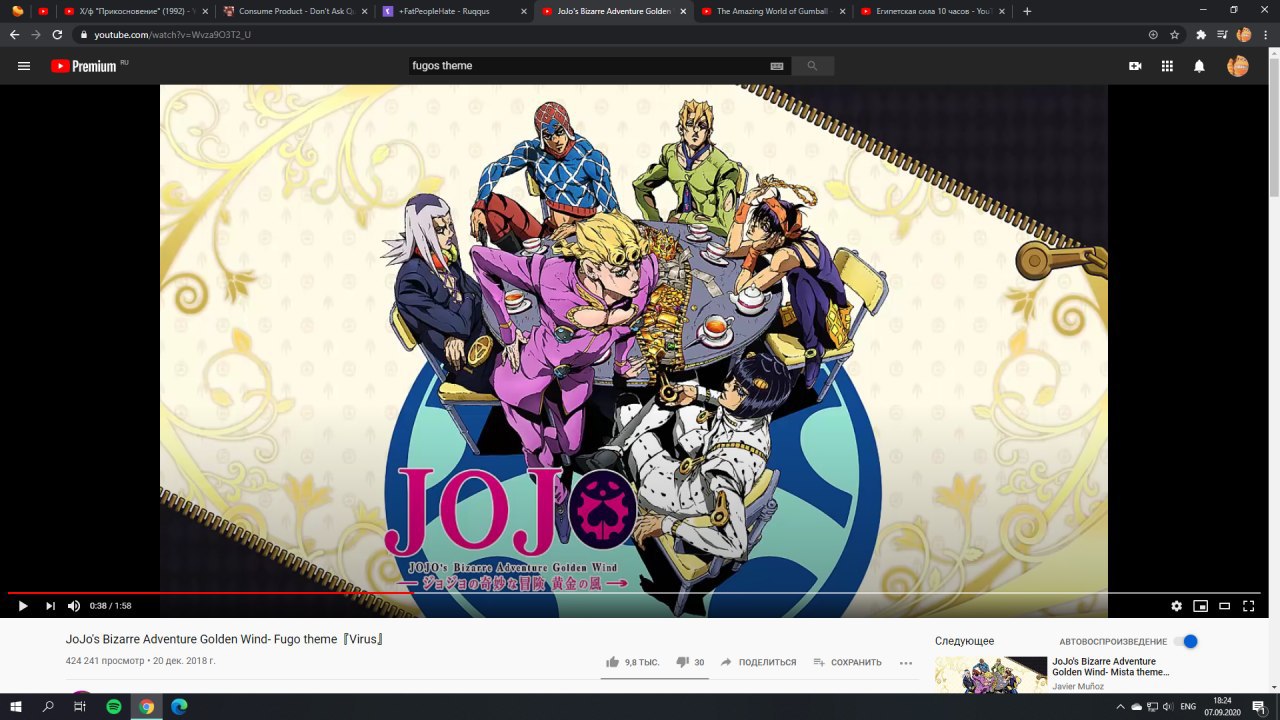This screenshot has width=1280, height=720.
Task: Open the create video camera icon
Action: coord(1135,66)
